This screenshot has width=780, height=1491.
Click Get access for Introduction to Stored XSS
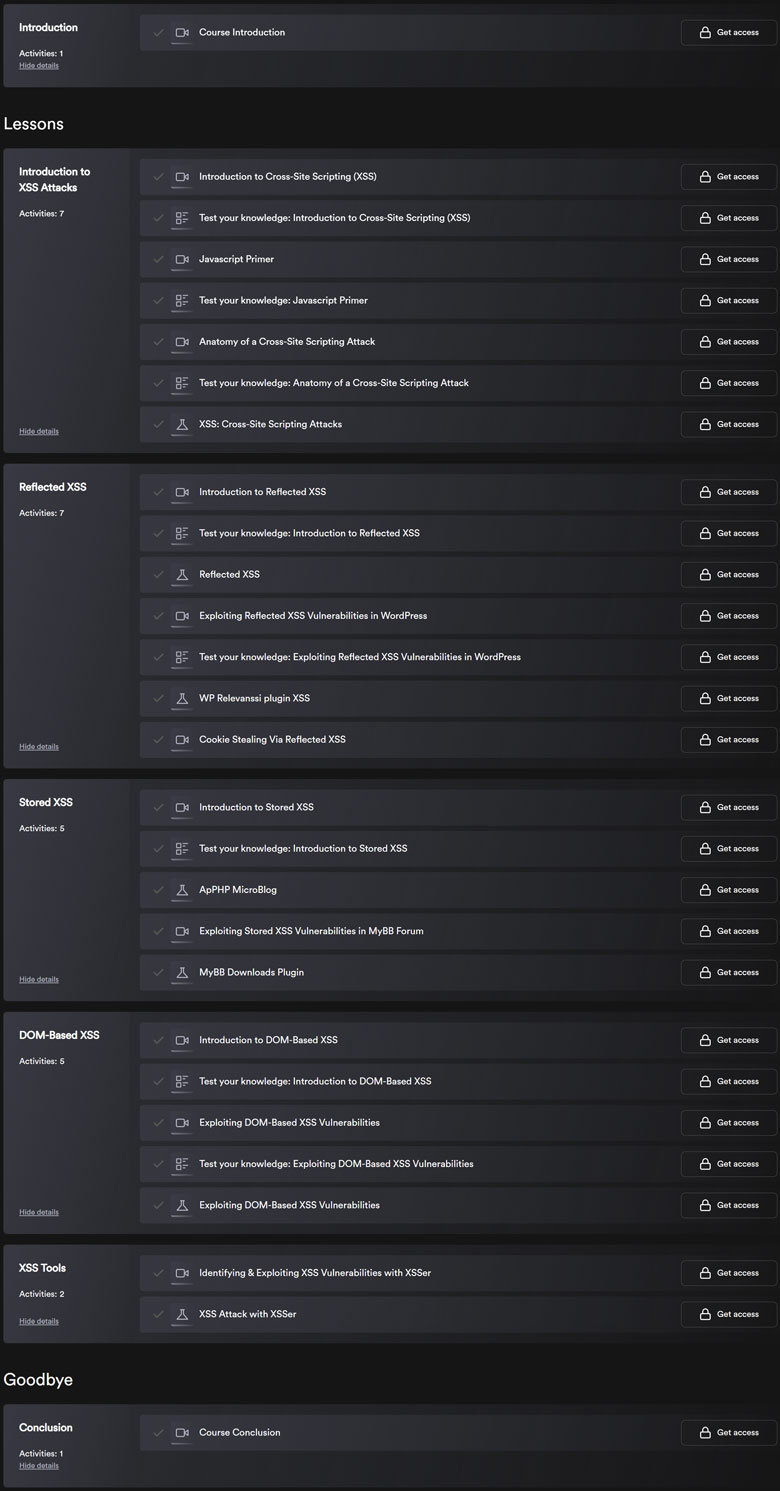(729, 807)
